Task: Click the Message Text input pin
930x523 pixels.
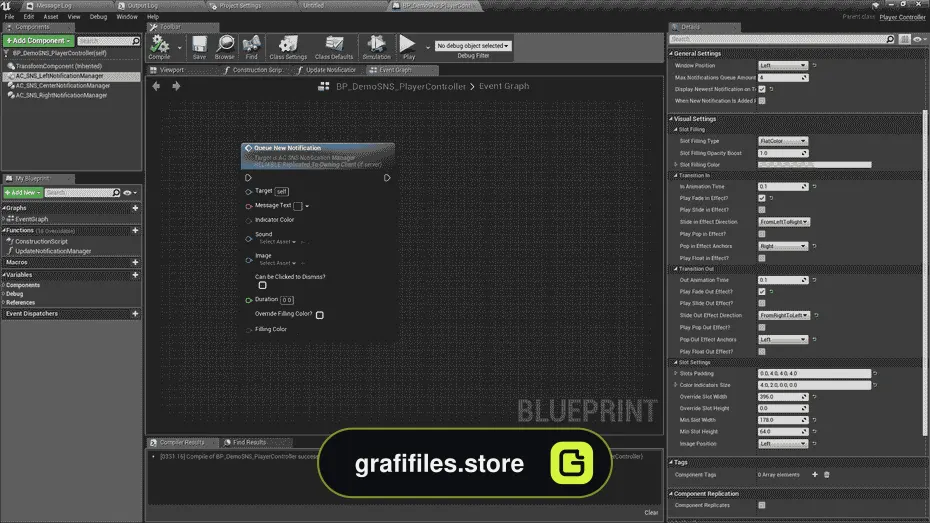Action: click(x=249, y=206)
